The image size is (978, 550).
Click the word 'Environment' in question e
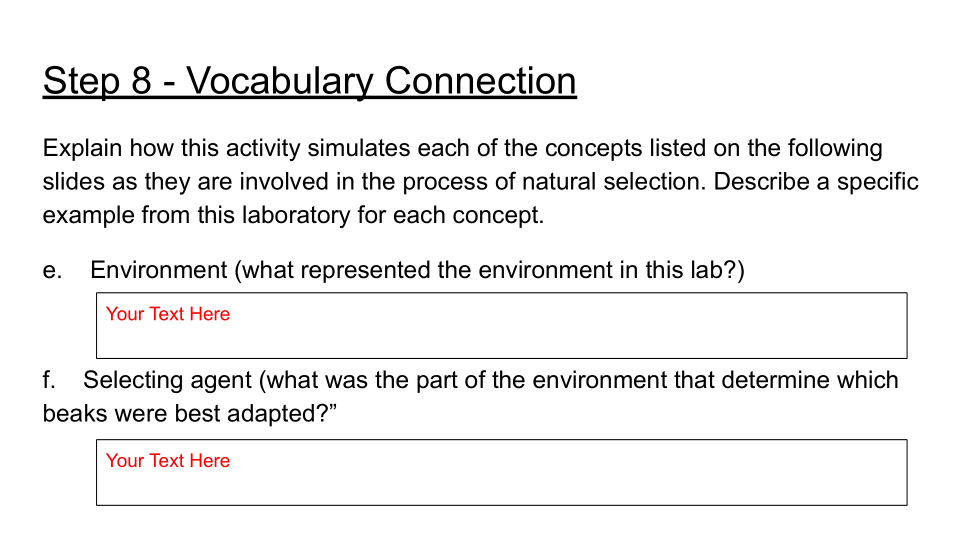(x=158, y=270)
